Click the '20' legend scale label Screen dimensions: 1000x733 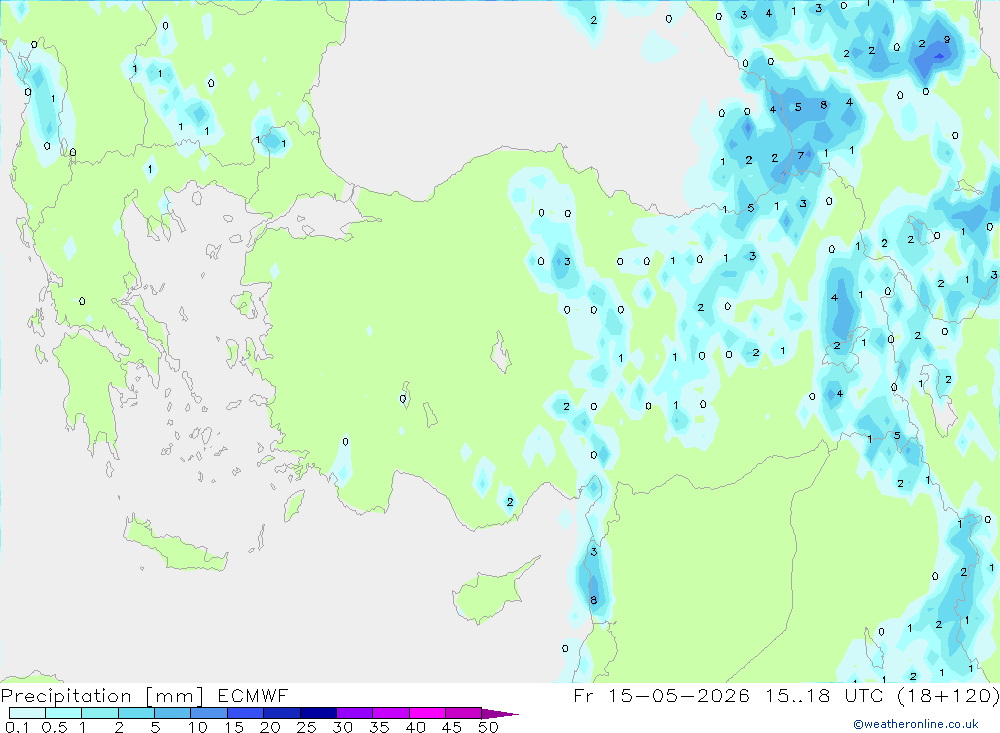coord(270,727)
